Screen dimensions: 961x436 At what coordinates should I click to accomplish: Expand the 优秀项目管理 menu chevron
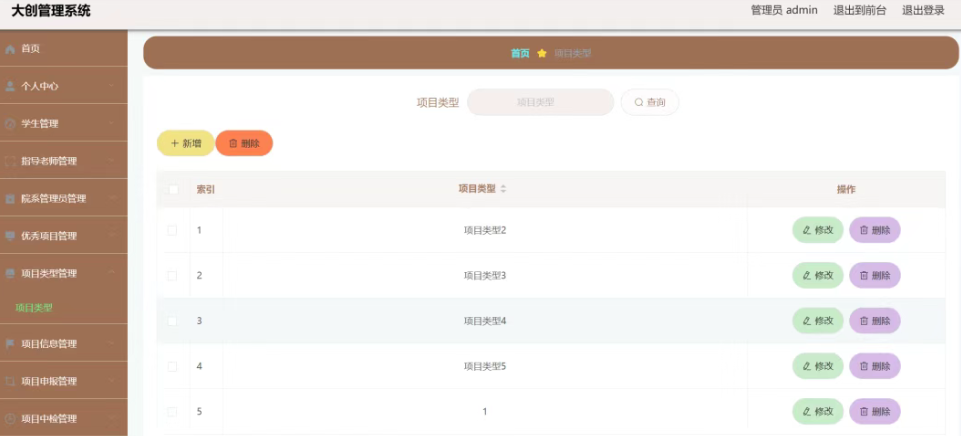pos(112,236)
